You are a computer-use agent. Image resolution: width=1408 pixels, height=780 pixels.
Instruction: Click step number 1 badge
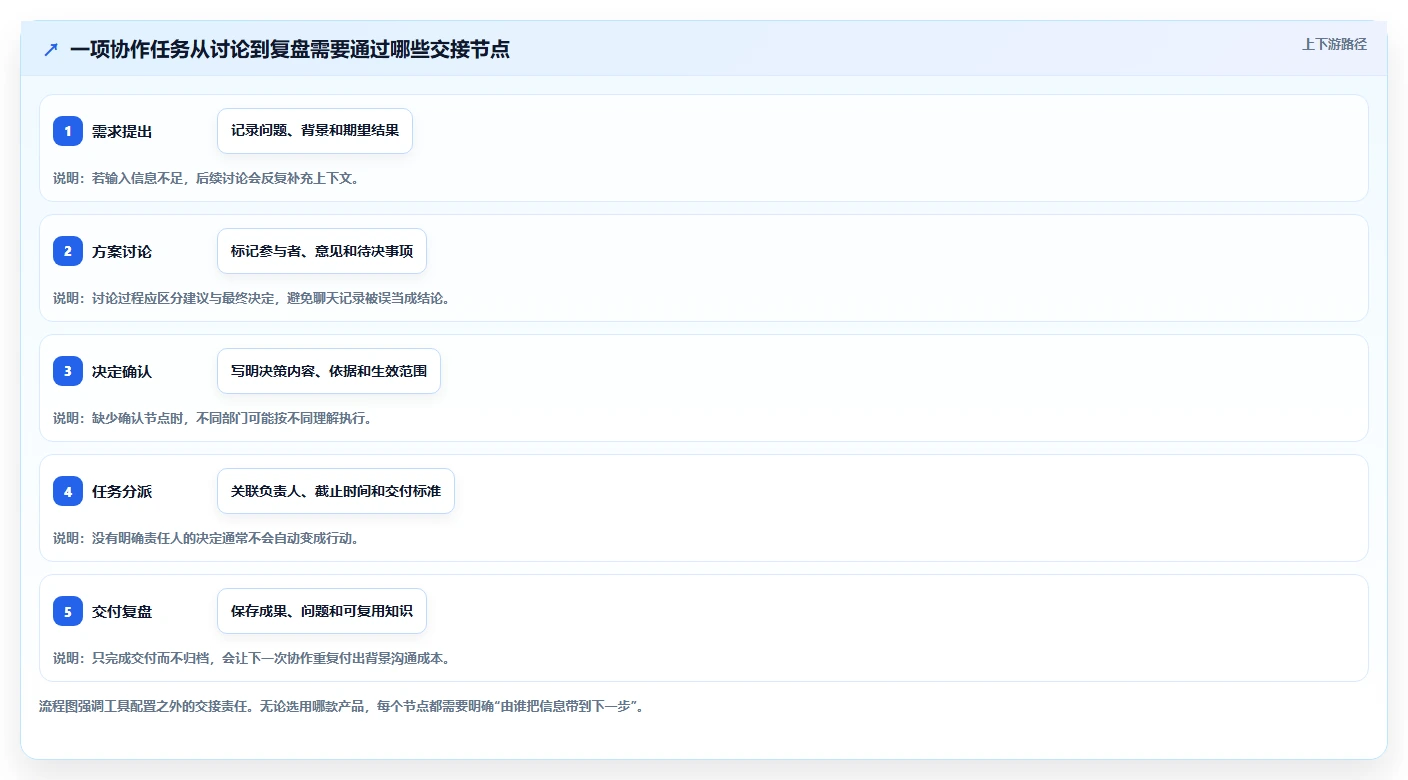click(68, 131)
